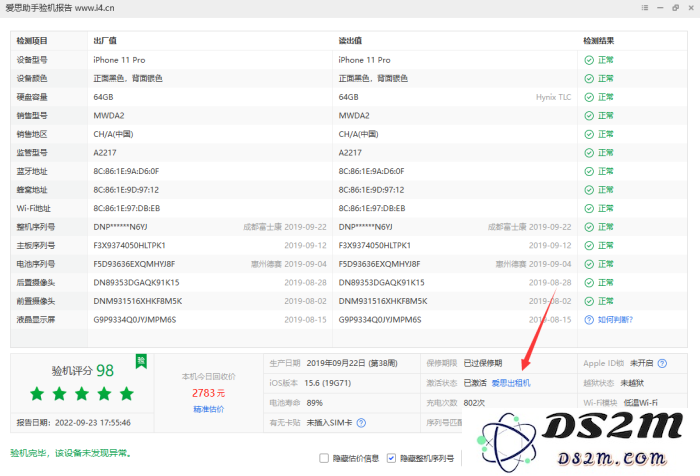This screenshot has width=700, height=476.
Task: Open the list menu icon in title bar
Action: [x=645, y=8]
